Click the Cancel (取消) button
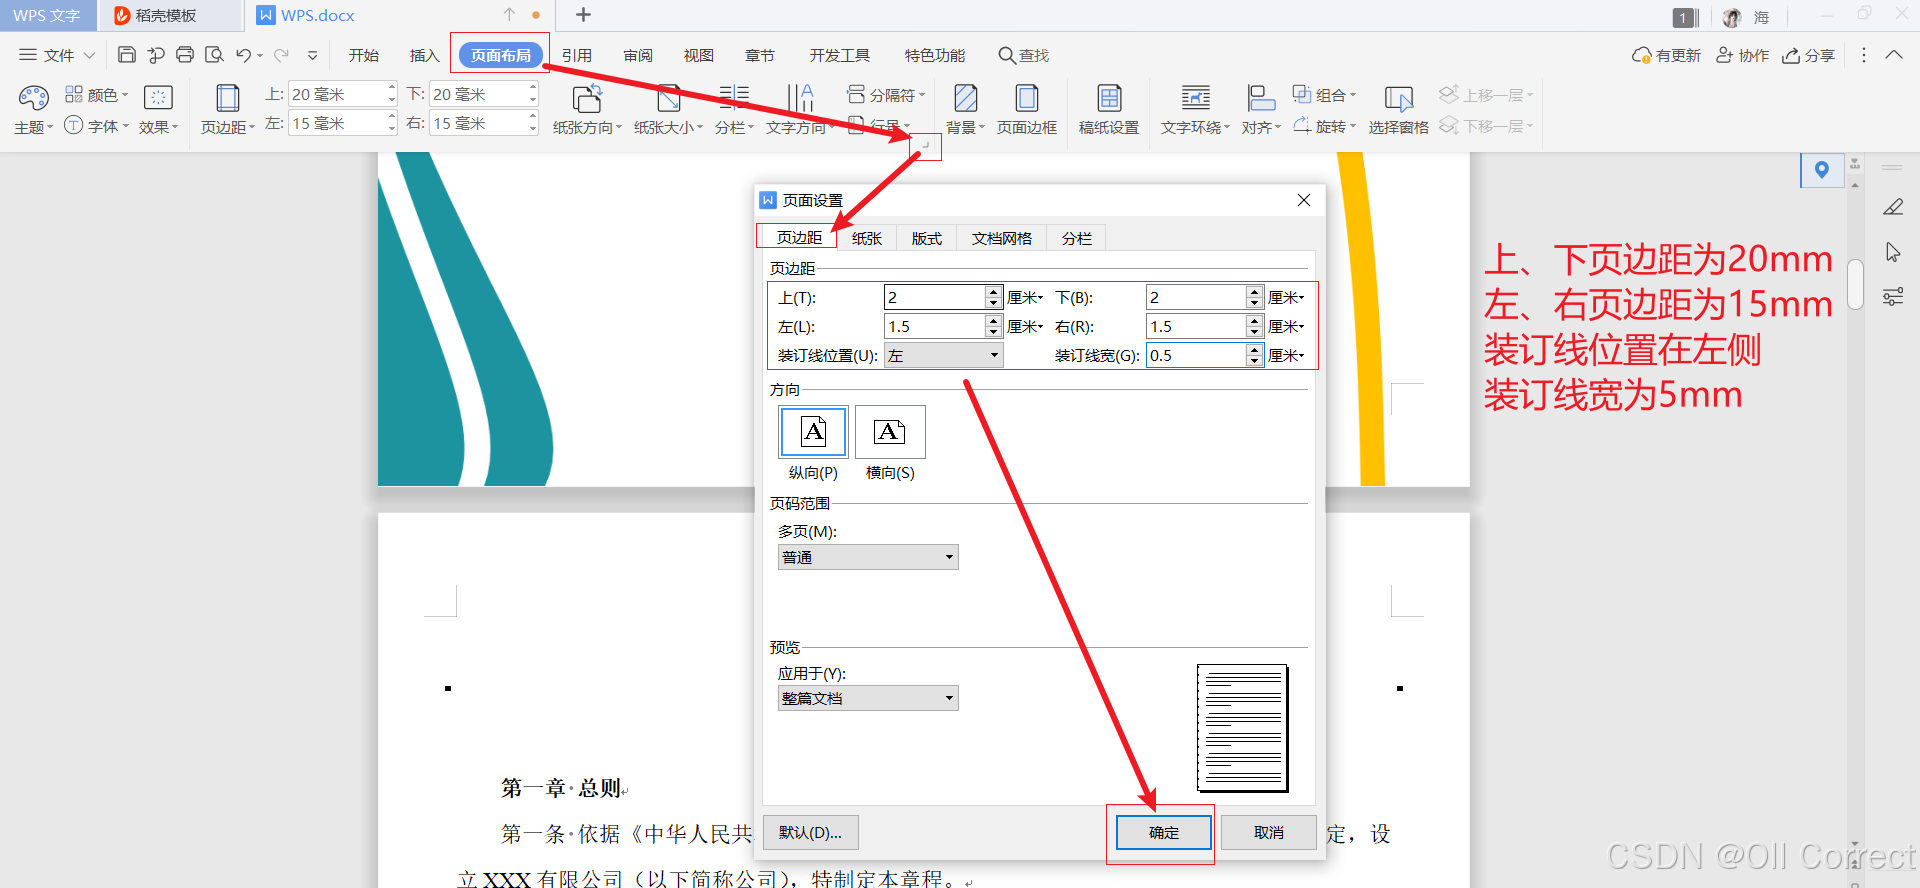Image resolution: width=1920 pixels, height=888 pixels. coord(1268,832)
